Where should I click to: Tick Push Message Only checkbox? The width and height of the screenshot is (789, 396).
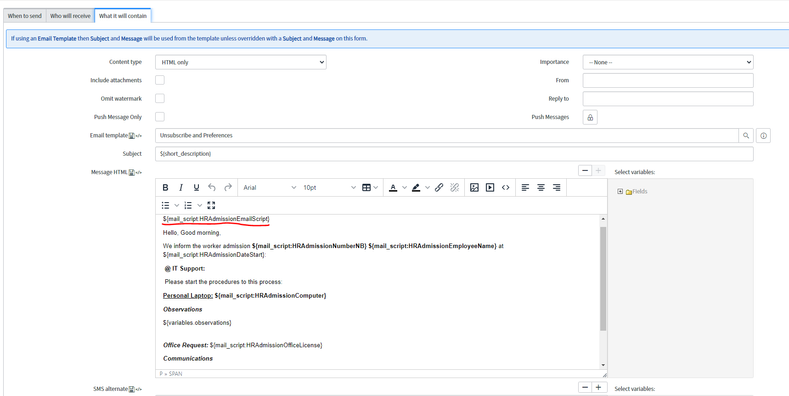[160, 117]
